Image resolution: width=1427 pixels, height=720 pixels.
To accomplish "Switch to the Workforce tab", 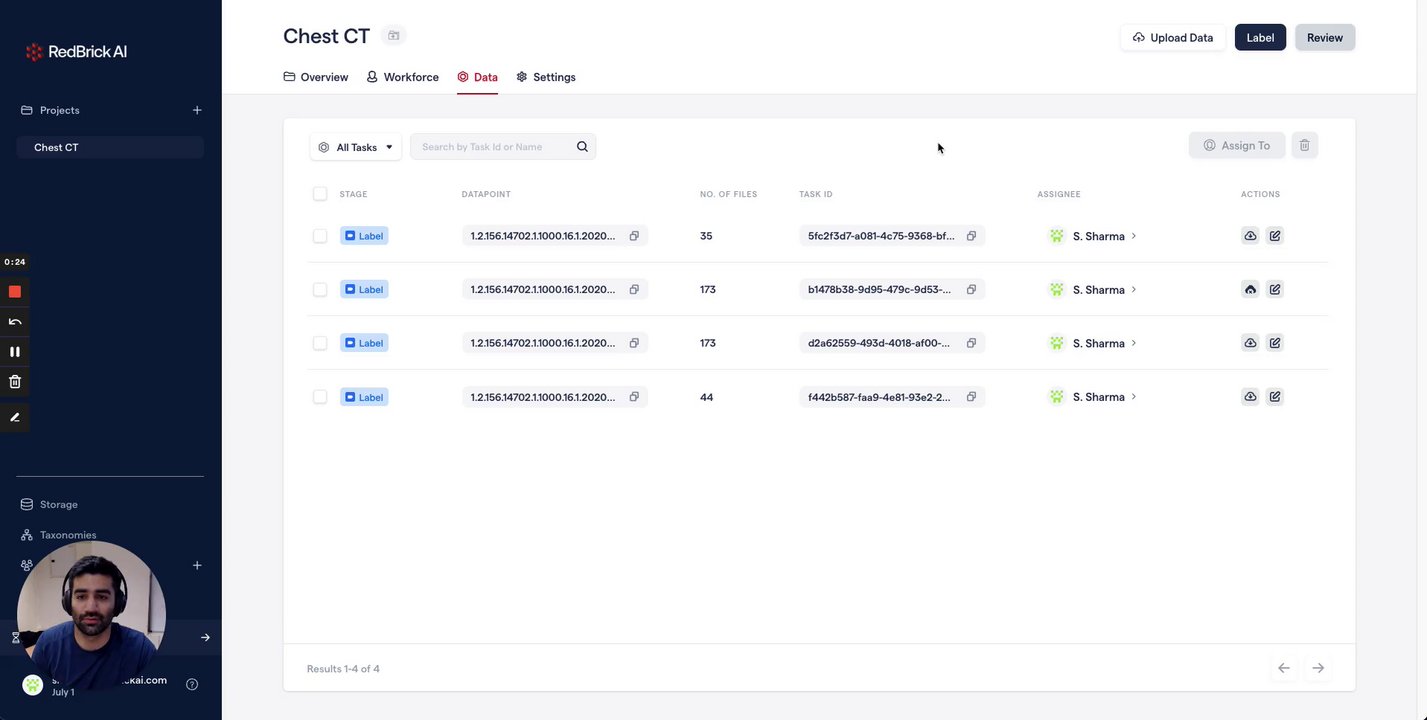I will 402,77.
